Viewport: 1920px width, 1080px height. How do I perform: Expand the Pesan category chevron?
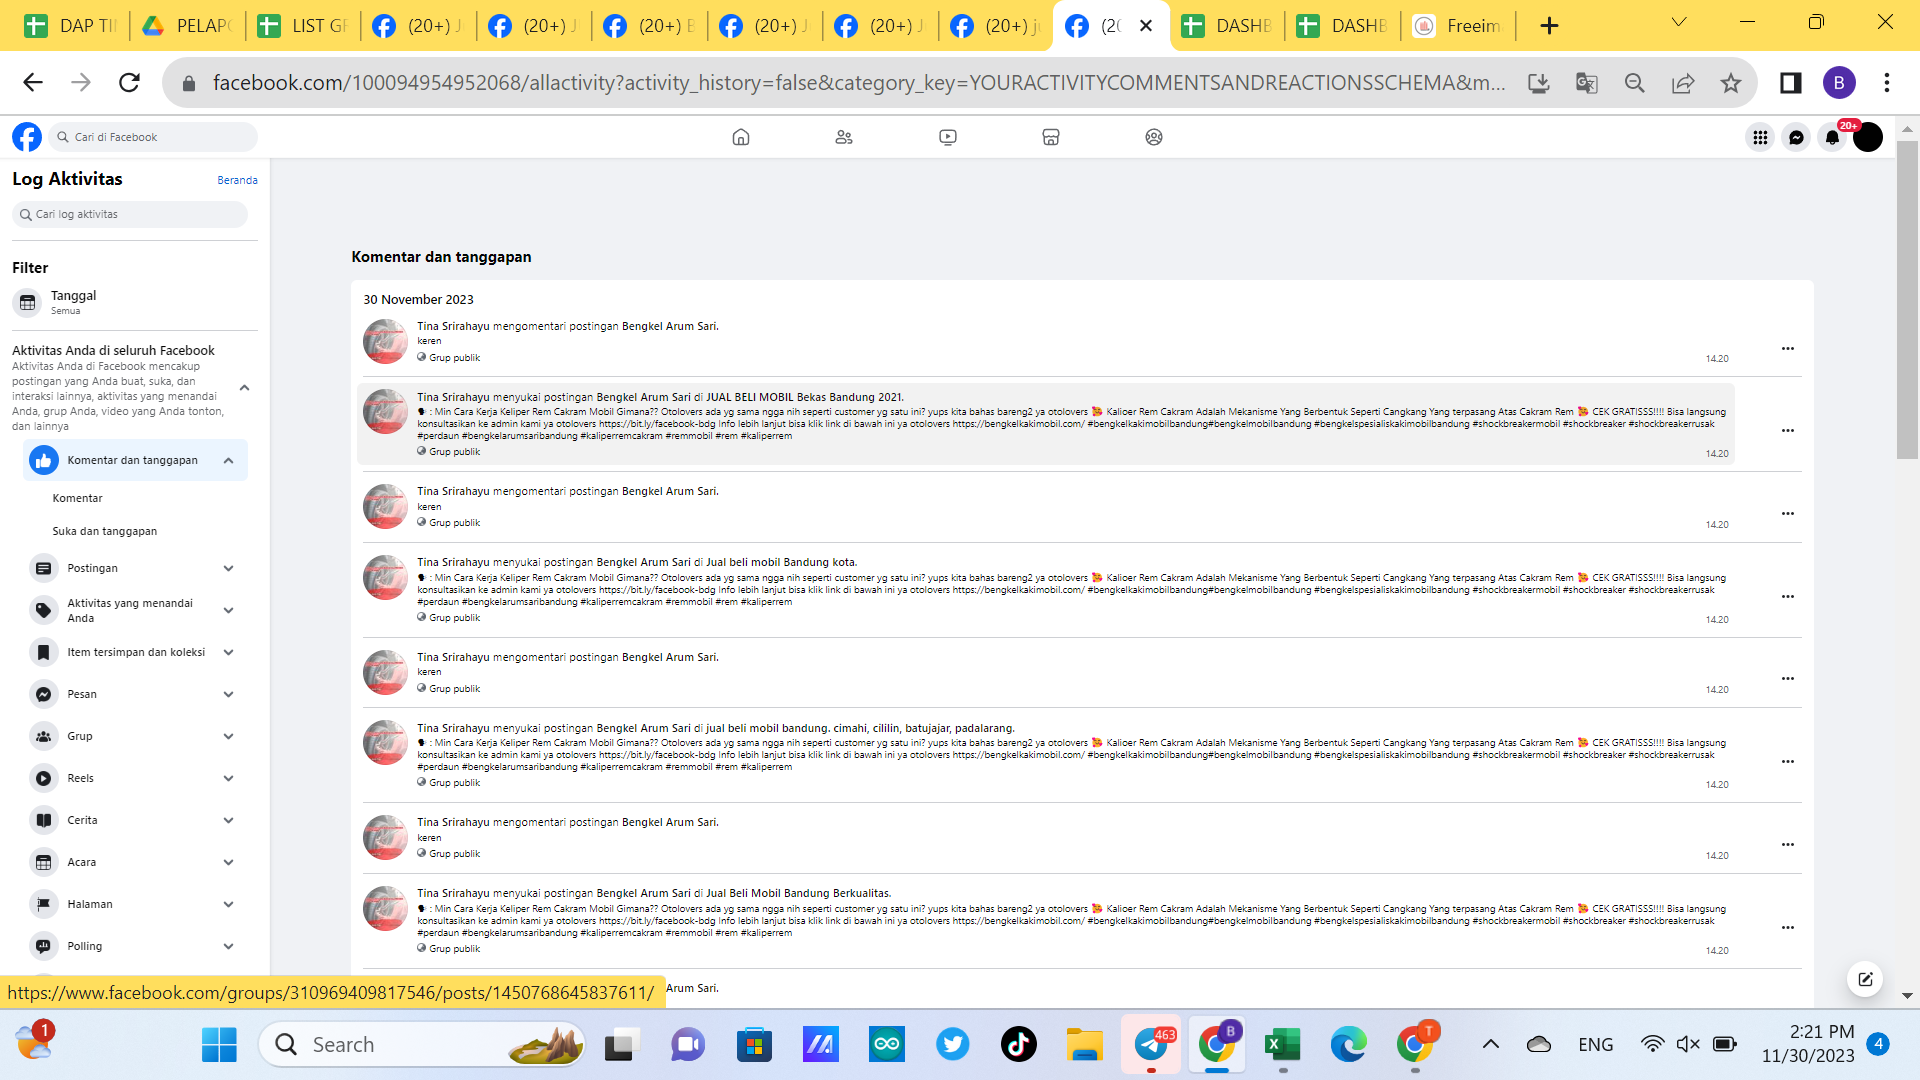(x=228, y=694)
